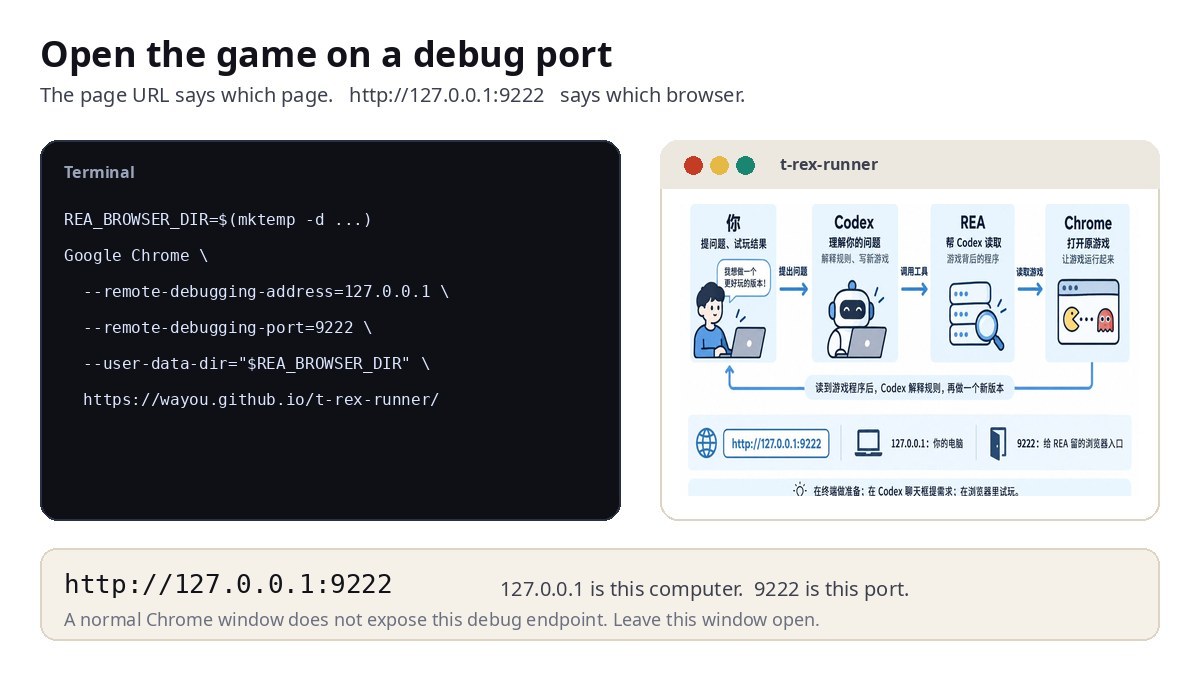Click the '9222: 给 REA' label in diagram
1199x675 pixels.
tap(1070, 443)
